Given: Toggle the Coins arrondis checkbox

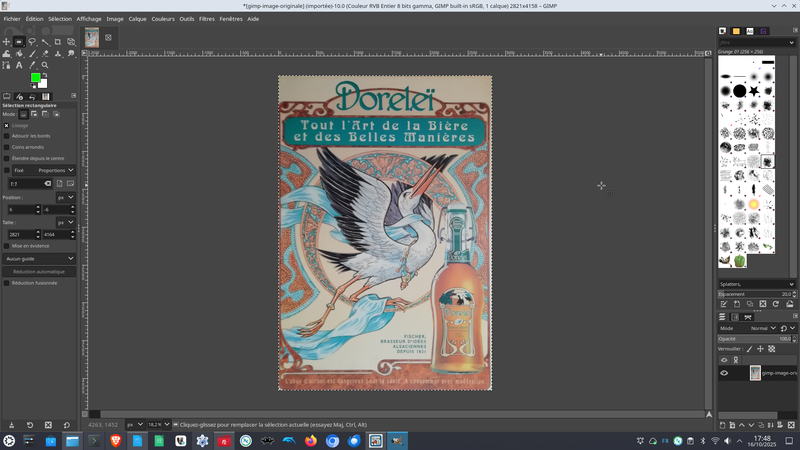Looking at the screenshot, I should tap(6, 147).
